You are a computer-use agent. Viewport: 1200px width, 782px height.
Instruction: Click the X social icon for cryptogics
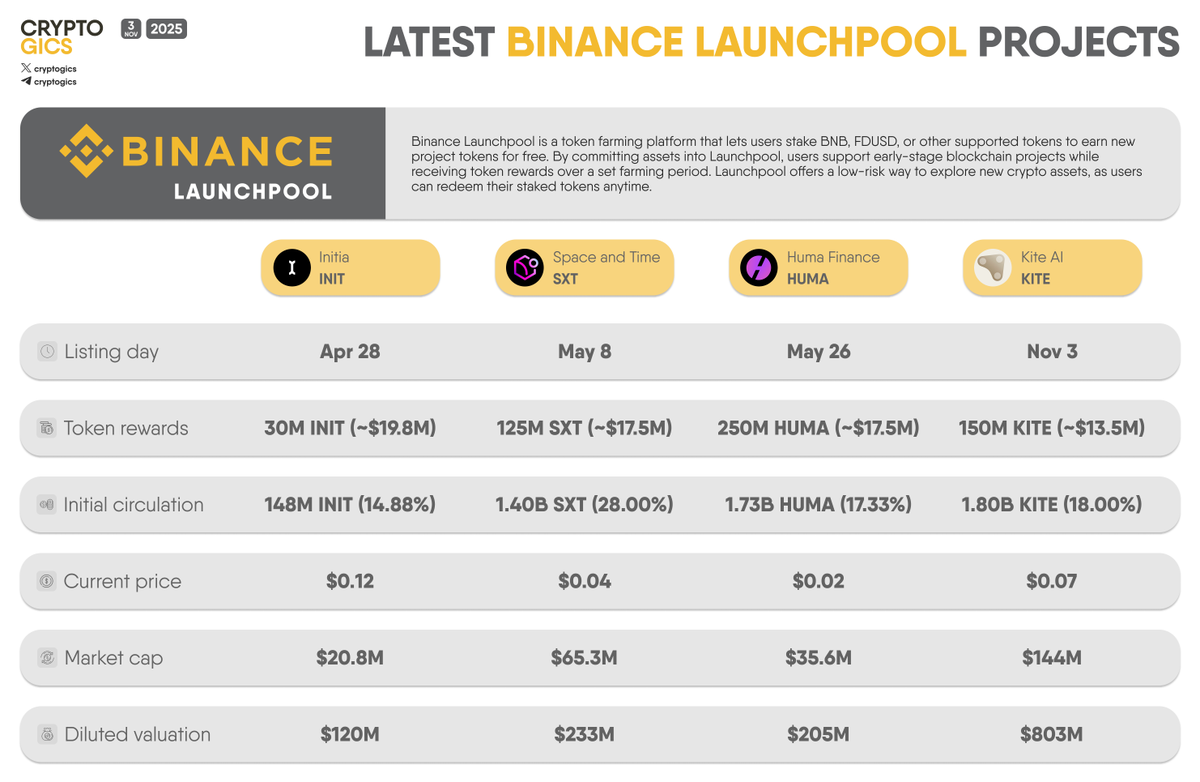pos(26,68)
